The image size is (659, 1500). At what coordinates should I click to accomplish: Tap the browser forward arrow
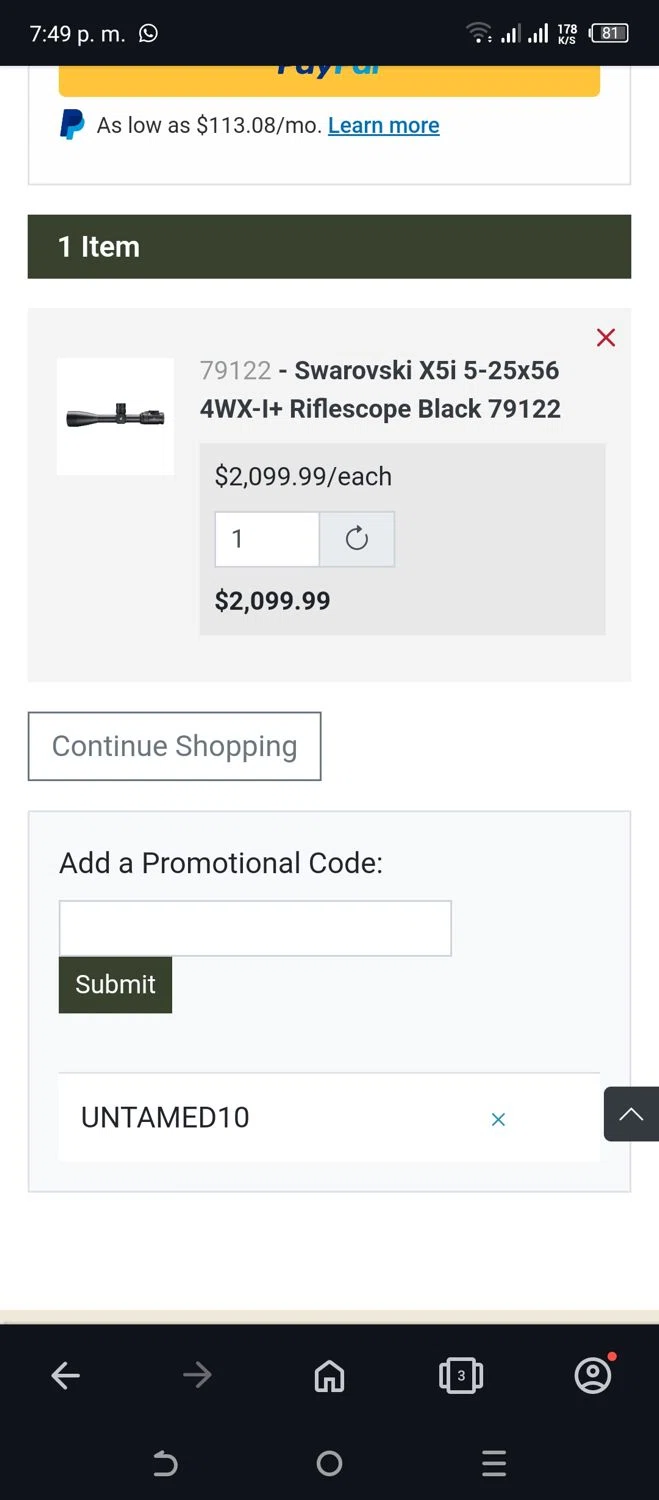tap(197, 1376)
